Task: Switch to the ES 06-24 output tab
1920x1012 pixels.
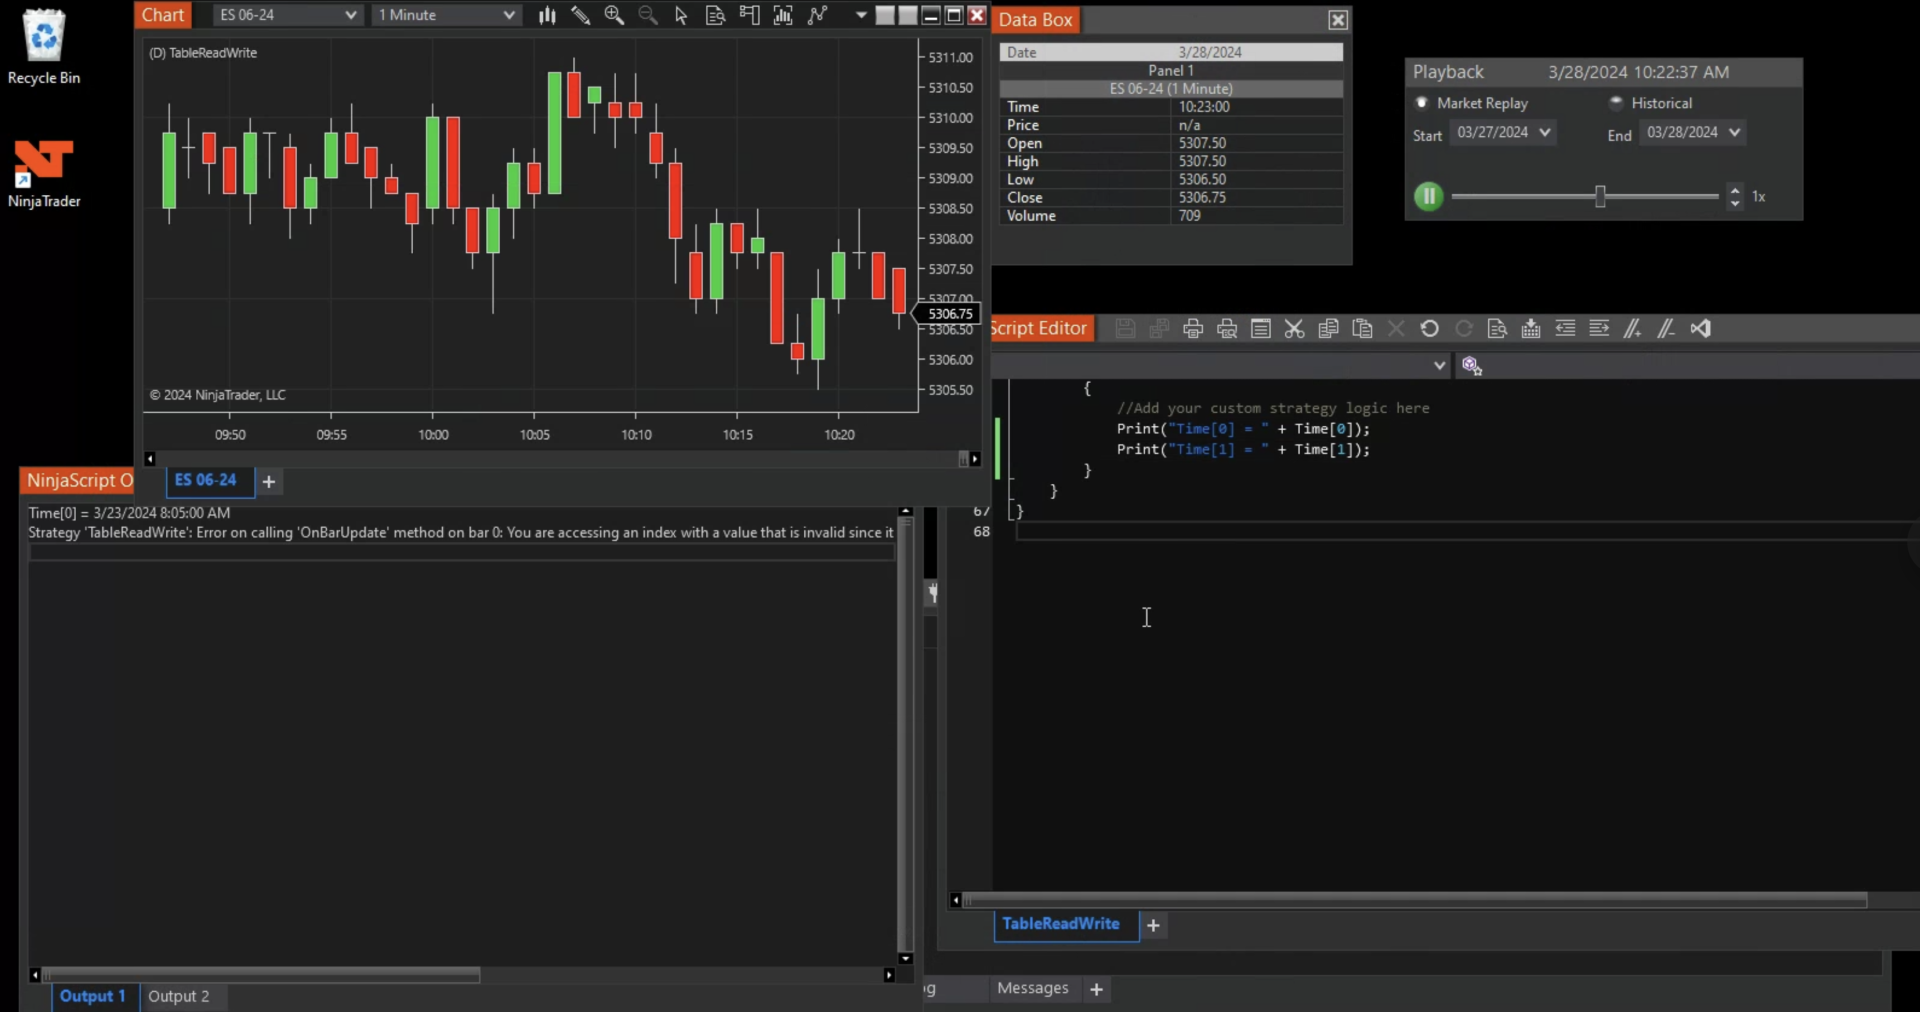Action: click(x=206, y=480)
